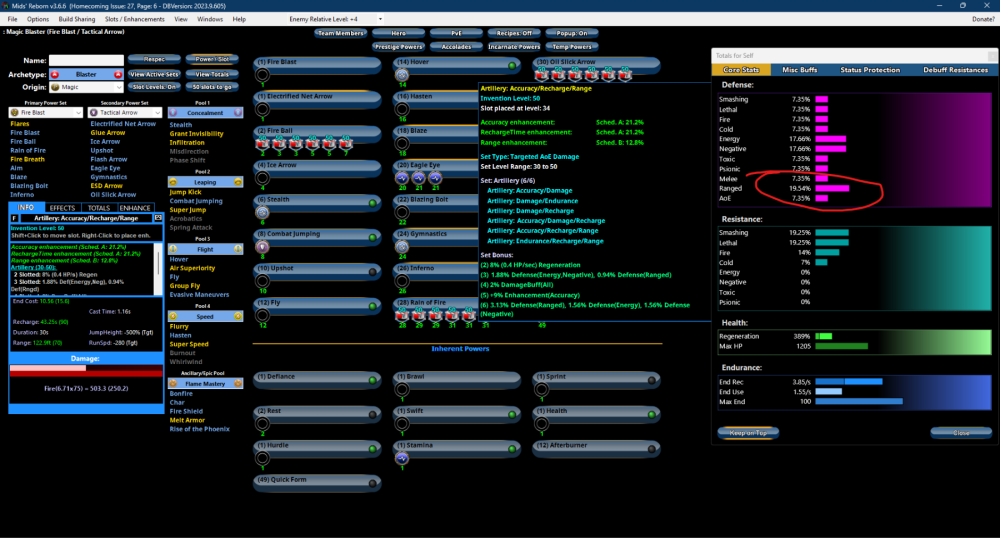
Task: Open the Slots / Enhancements menu
Action: (133, 19)
